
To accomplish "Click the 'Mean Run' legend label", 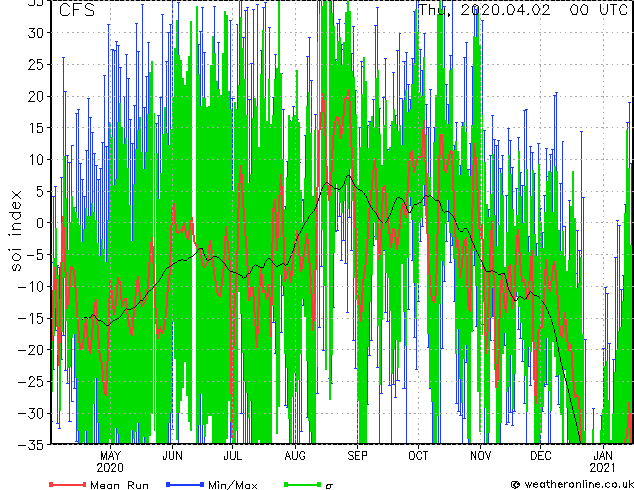I will 120,485.
